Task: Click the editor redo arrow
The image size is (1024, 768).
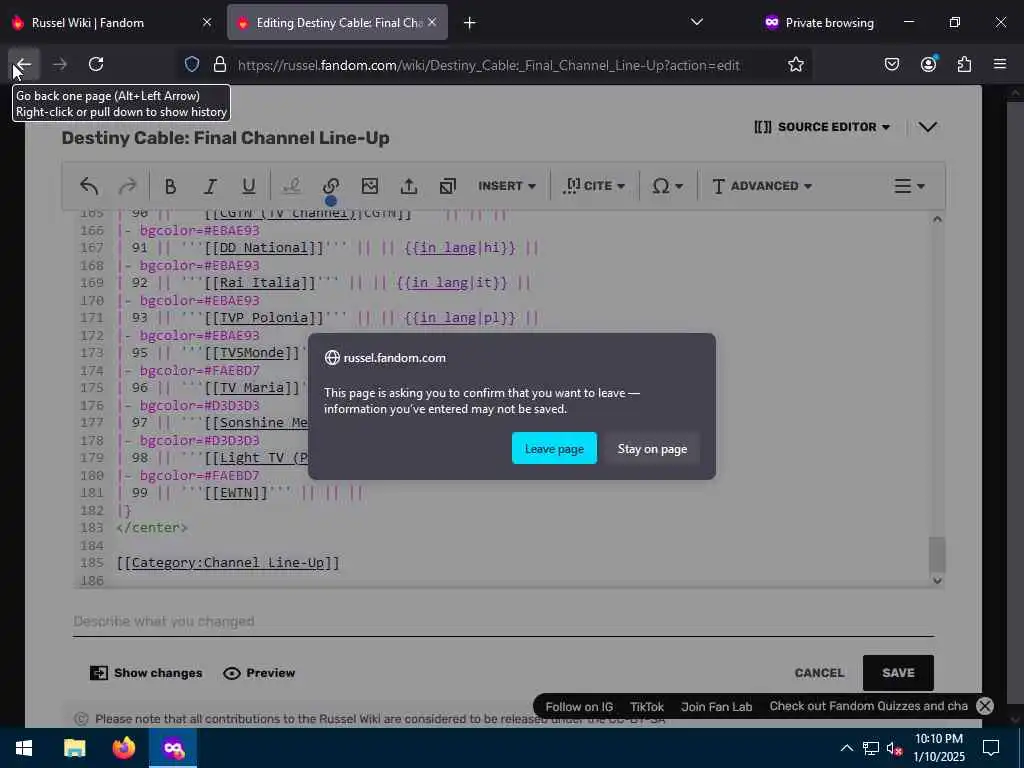Action: (127, 186)
